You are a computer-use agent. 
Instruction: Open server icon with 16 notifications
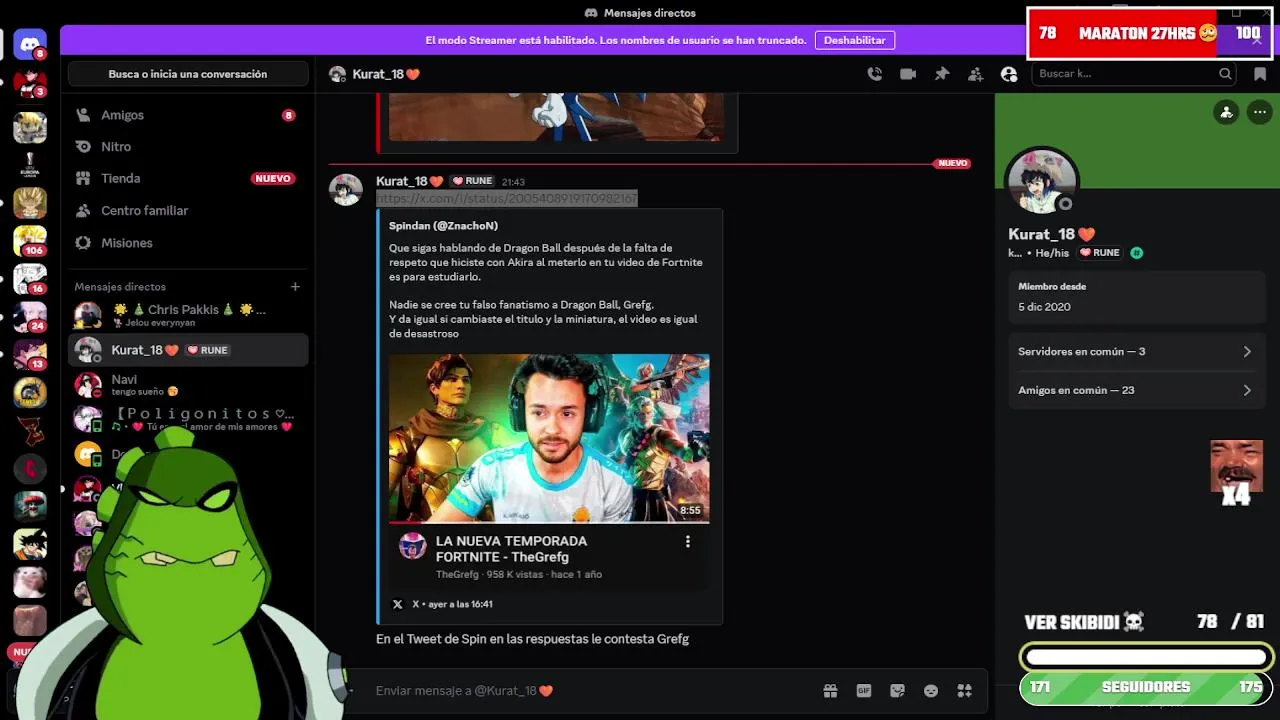tap(30, 280)
